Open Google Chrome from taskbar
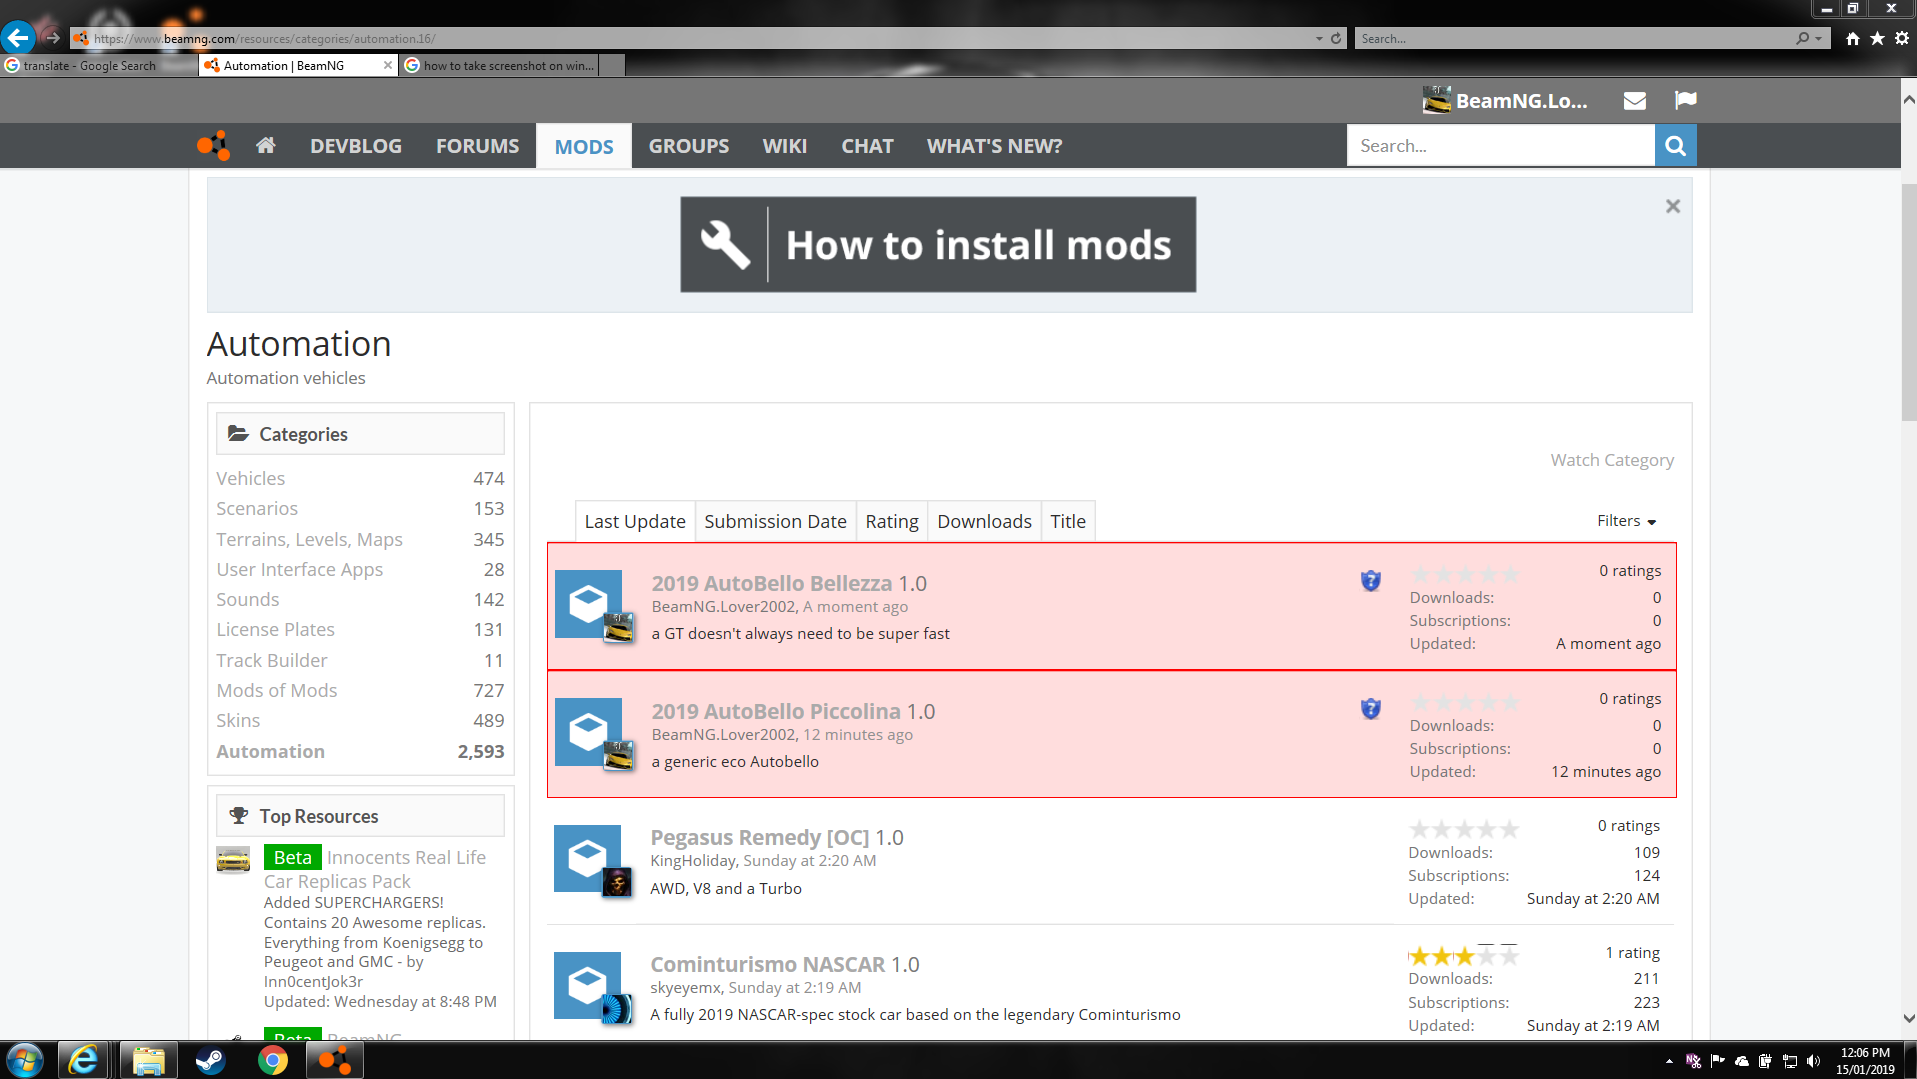This screenshot has width=1917, height=1079. pos(272,1060)
